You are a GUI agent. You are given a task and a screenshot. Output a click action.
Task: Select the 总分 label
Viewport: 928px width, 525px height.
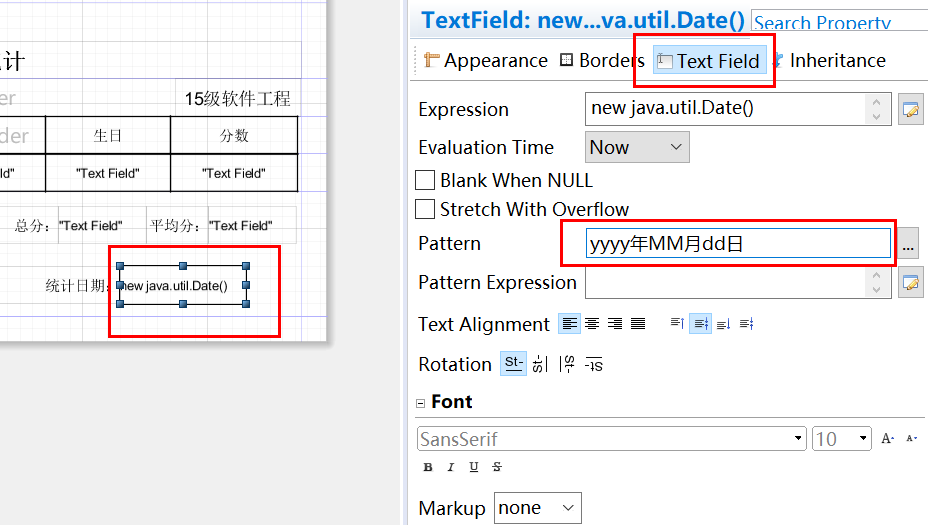(32, 226)
